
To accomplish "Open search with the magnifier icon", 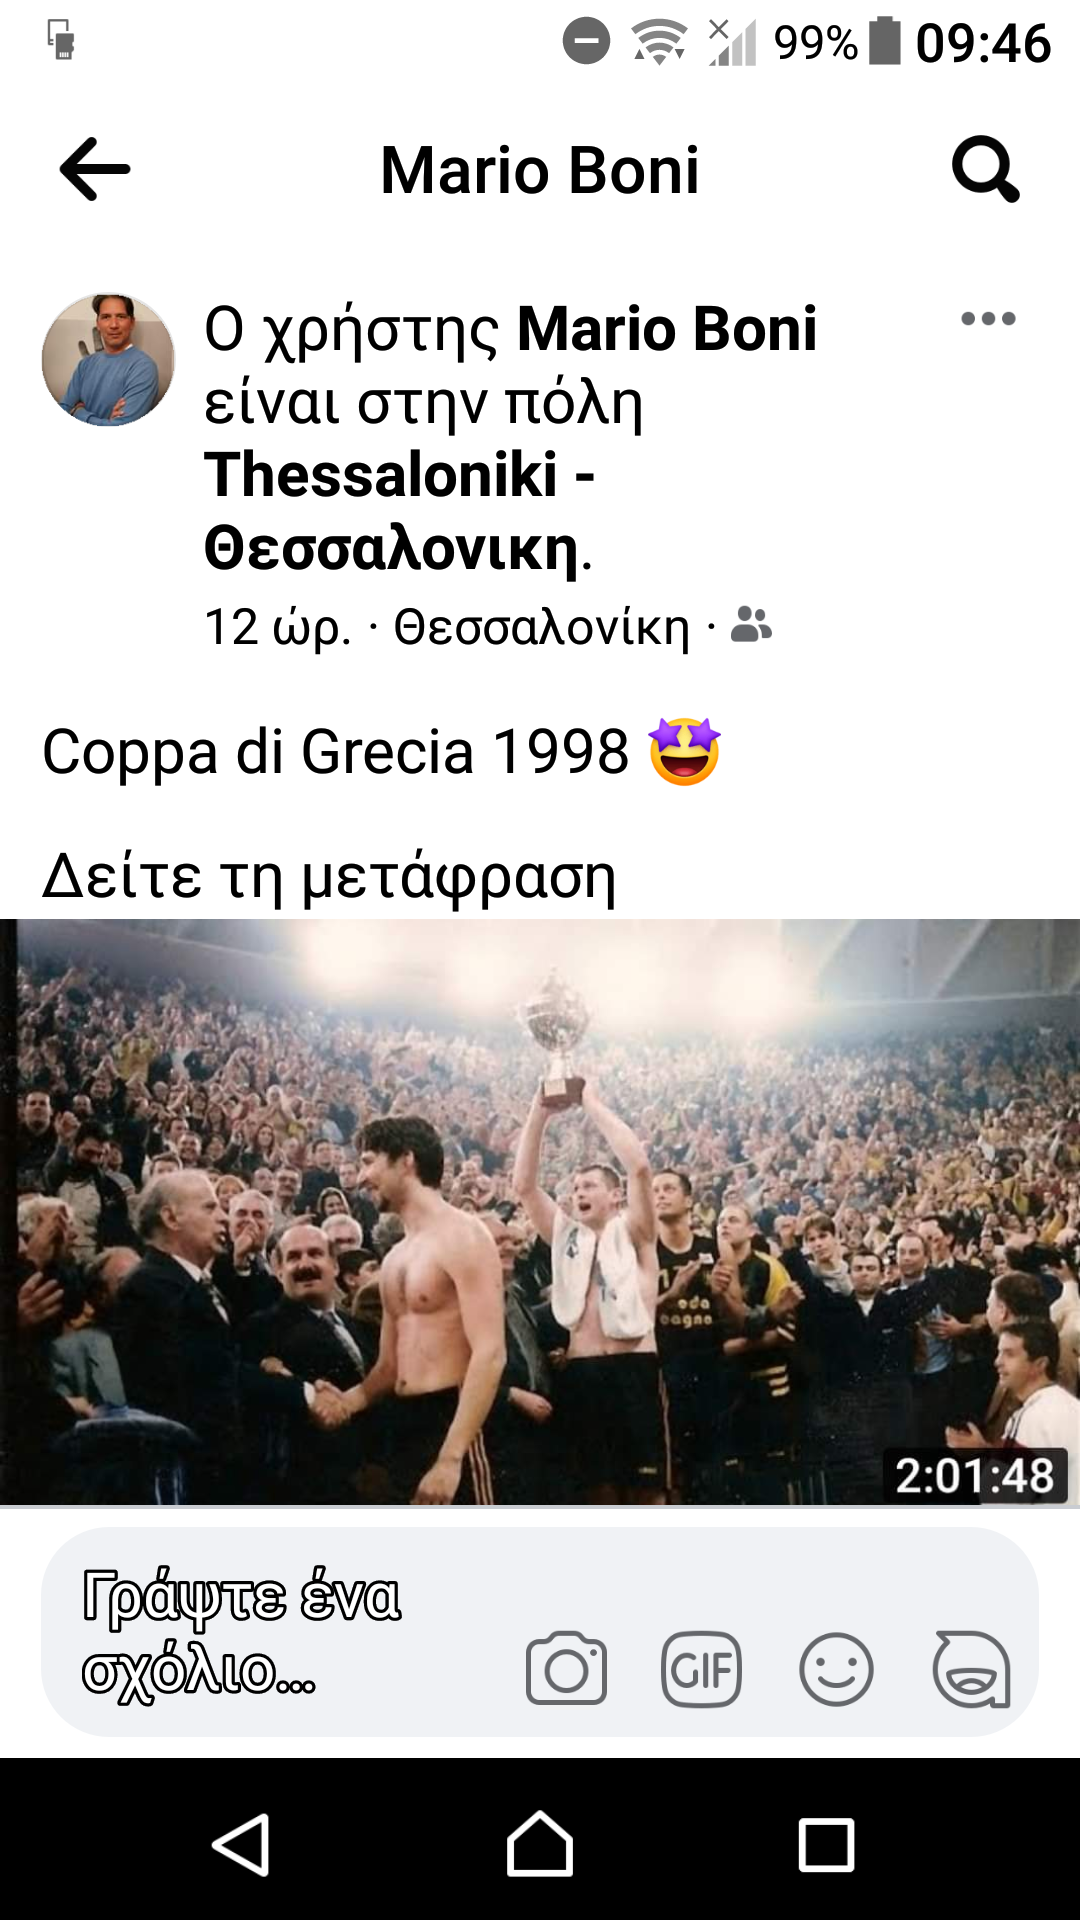I will click(985, 169).
